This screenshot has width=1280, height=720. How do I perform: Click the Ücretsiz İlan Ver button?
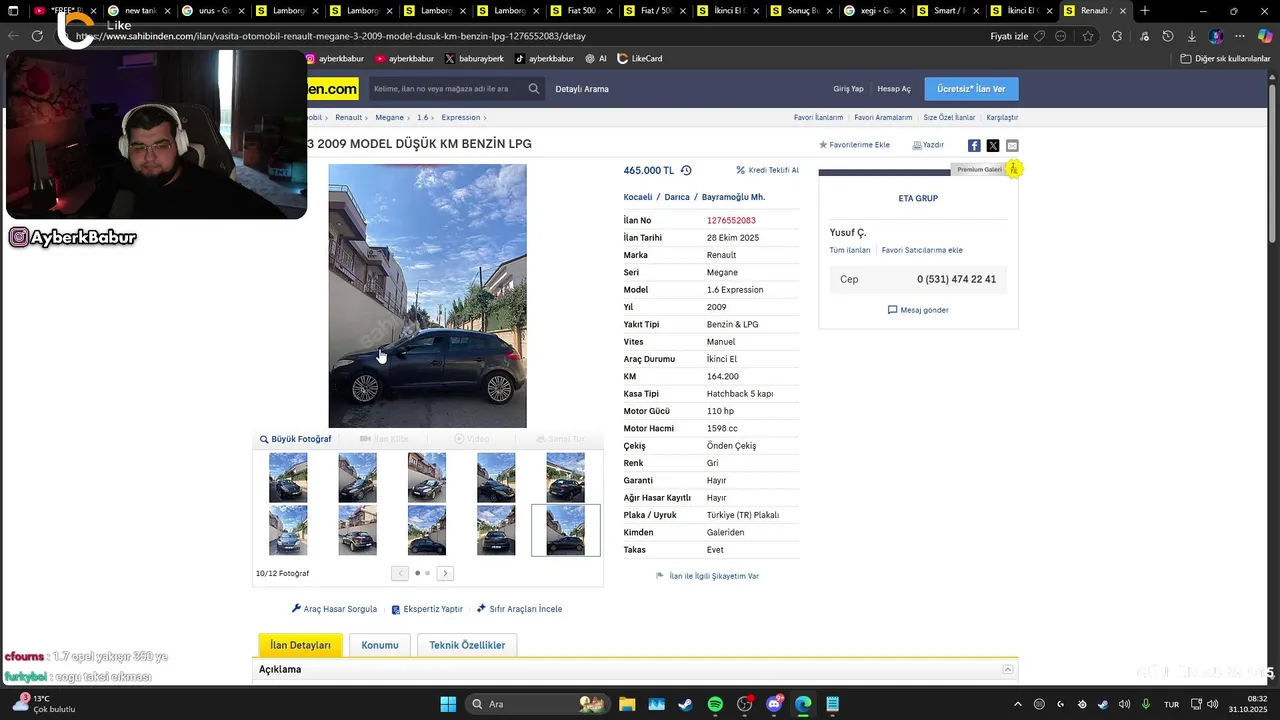[x=971, y=89]
